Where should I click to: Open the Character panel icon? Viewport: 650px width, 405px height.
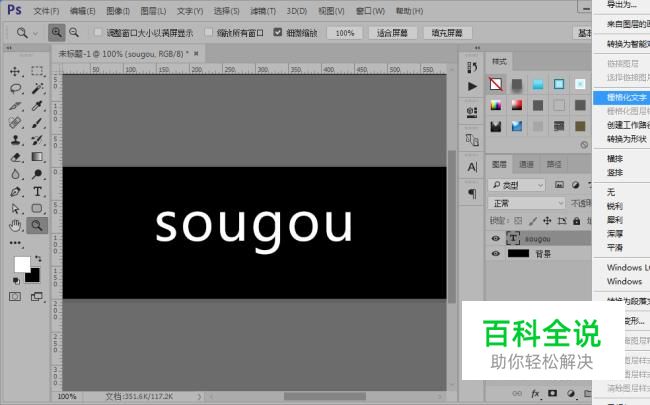click(x=472, y=167)
